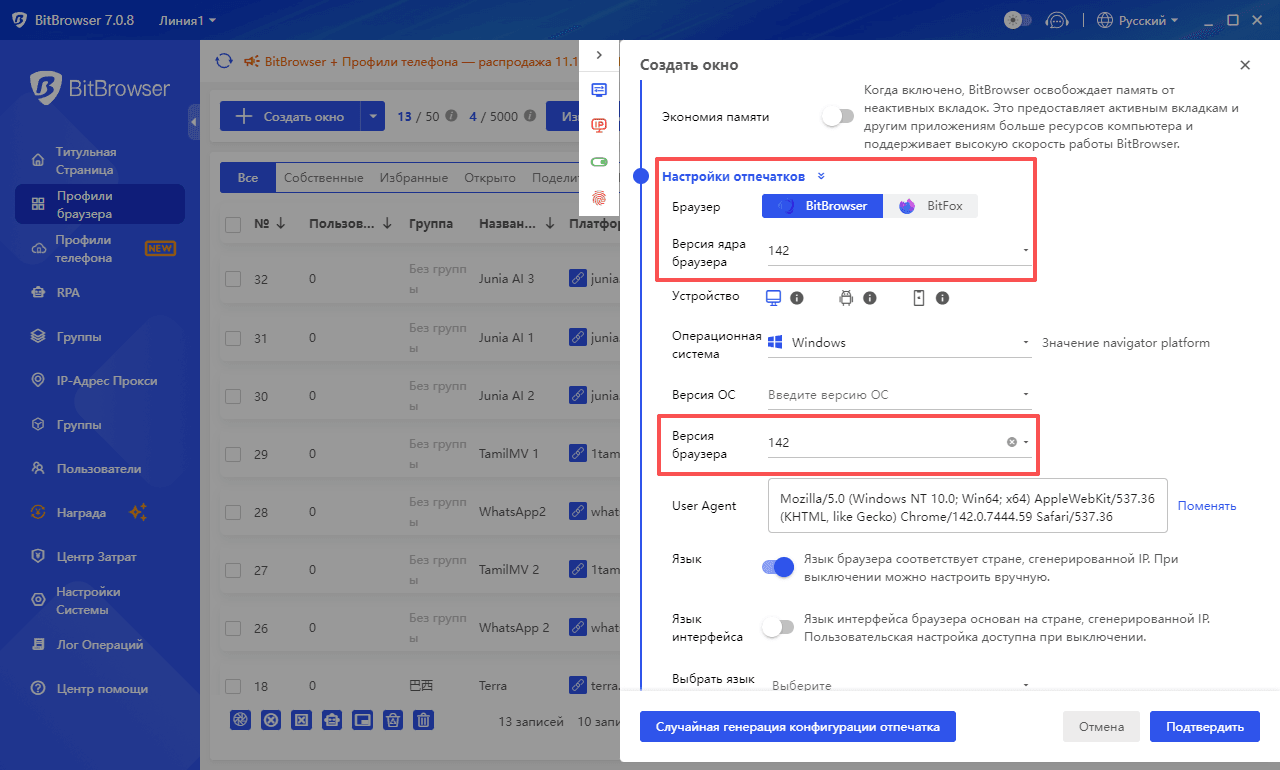Open customer support headset icon
Screen dimensions: 1280x770
pos(1056,20)
